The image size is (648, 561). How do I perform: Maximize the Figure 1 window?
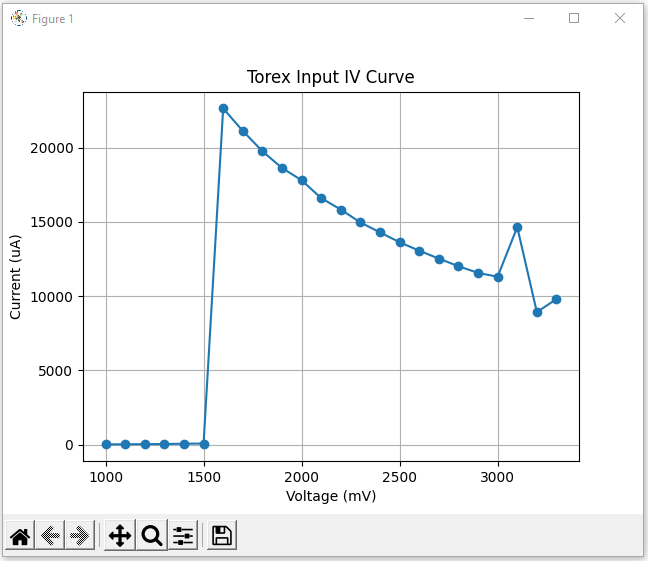[574, 18]
